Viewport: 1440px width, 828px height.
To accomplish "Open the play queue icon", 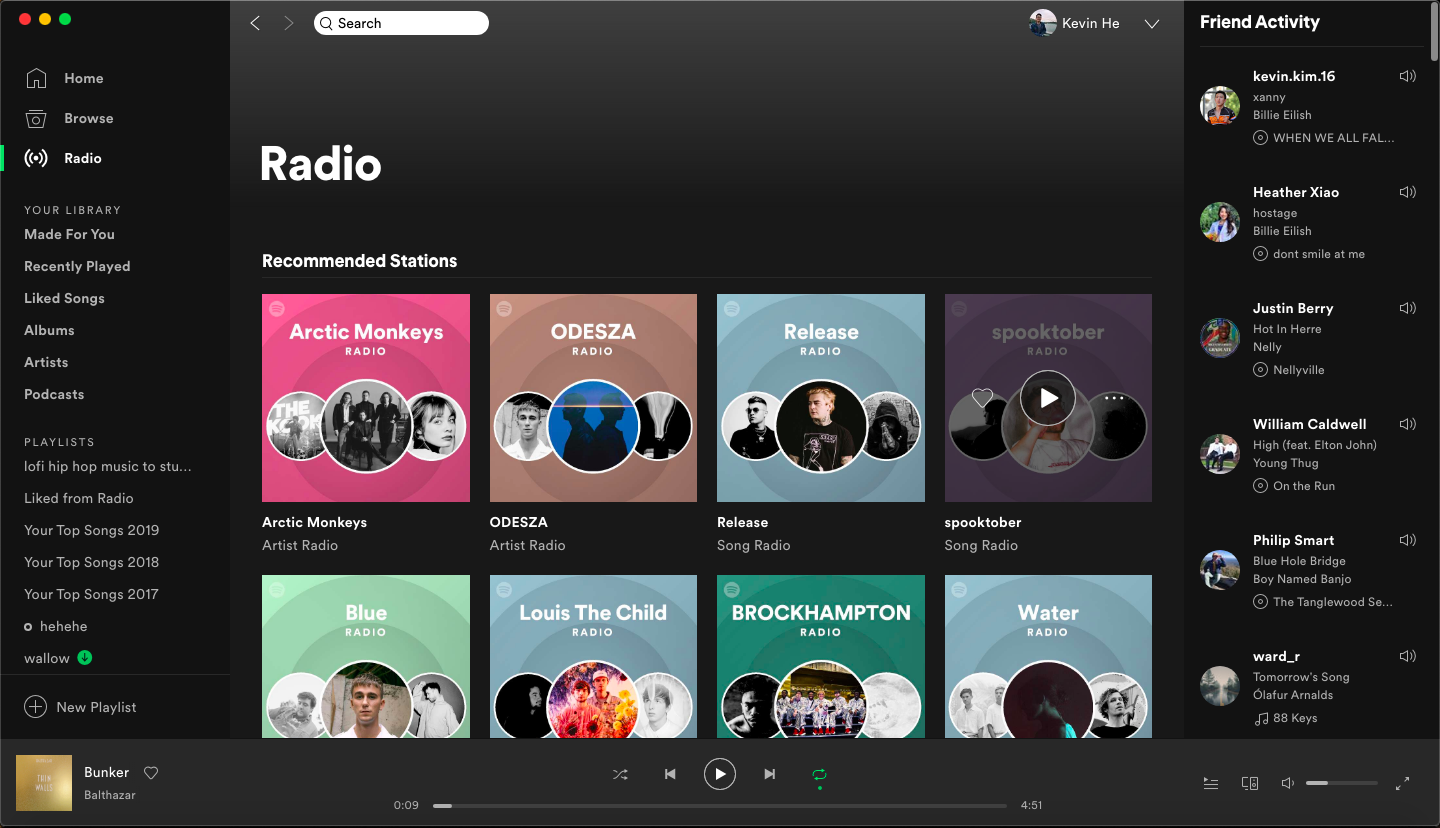I will click(1211, 783).
